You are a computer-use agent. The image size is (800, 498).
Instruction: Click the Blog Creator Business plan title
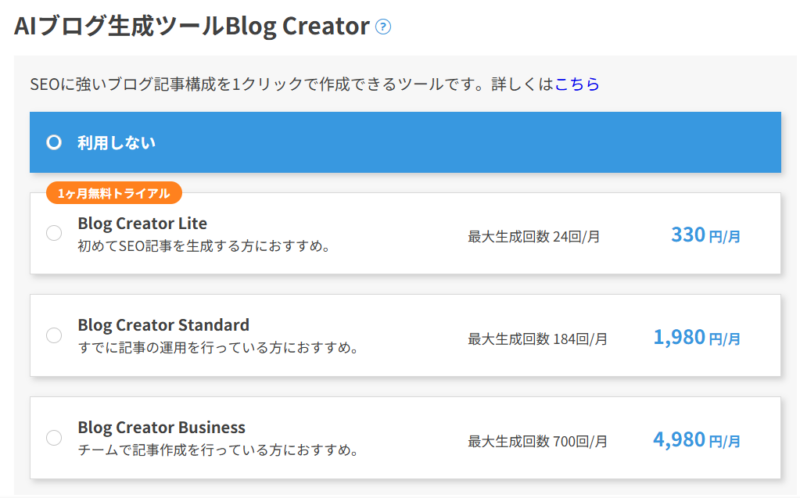point(161,427)
